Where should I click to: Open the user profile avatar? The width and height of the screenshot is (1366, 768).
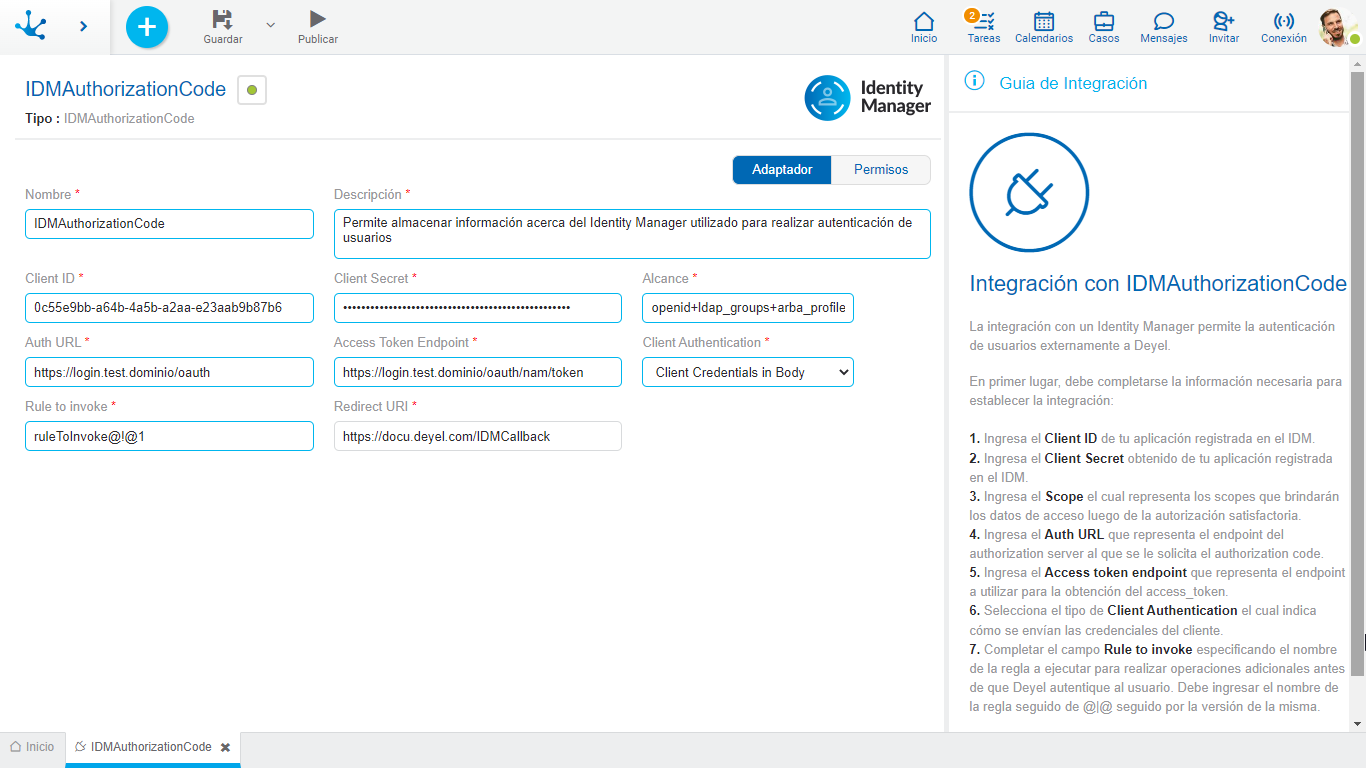coord(1338,27)
